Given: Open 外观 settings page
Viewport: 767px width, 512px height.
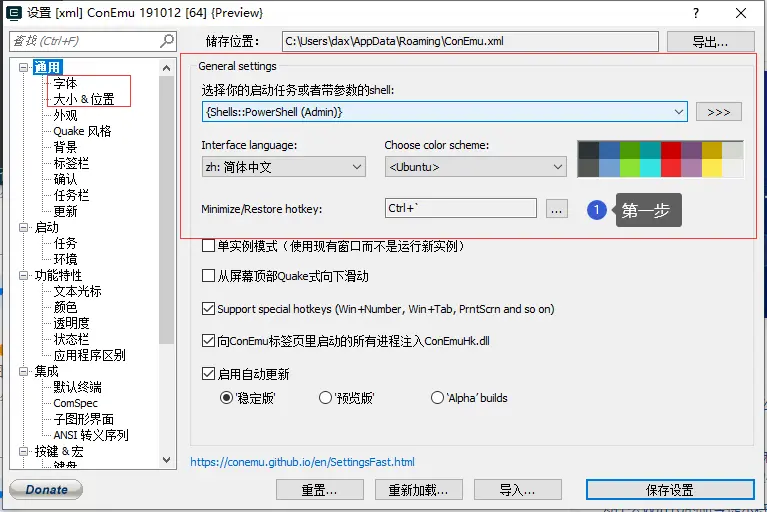Looking at the screenshot, I should coord(65,115).
